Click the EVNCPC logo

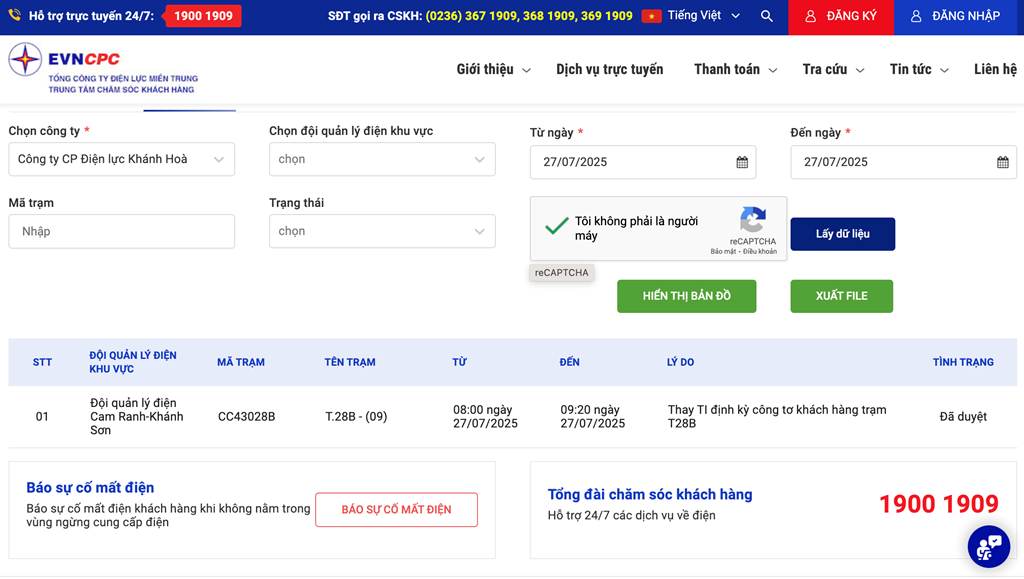(x=103, y=69)
